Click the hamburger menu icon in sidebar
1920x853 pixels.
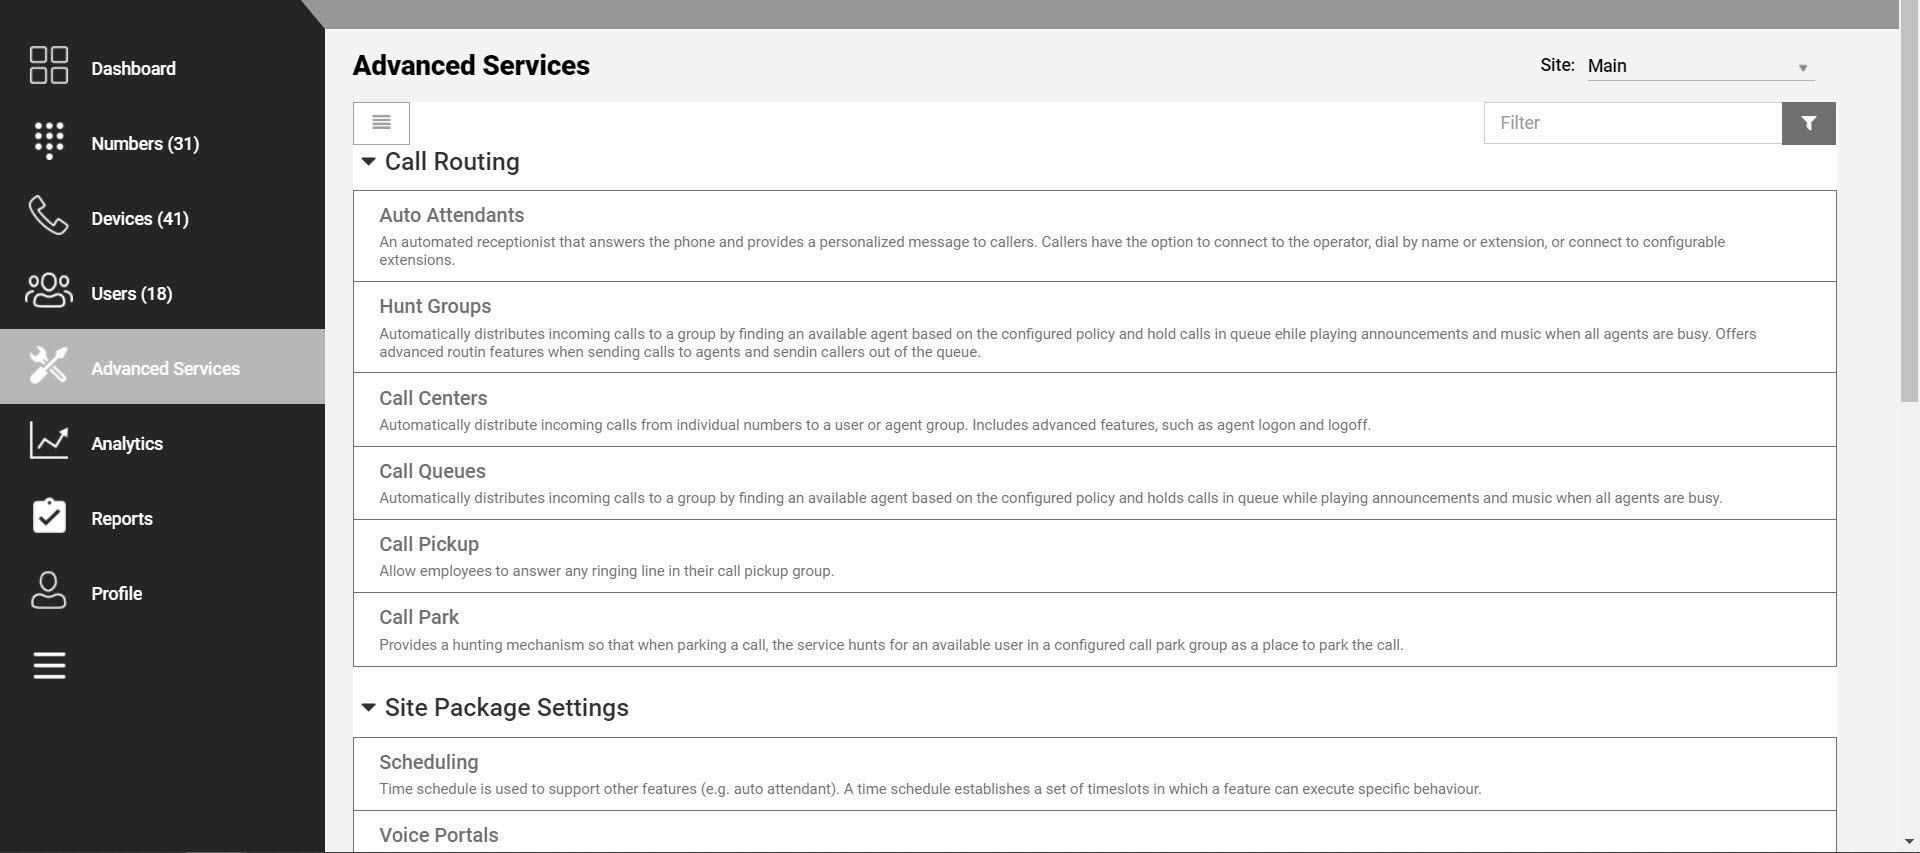[49, 666]
